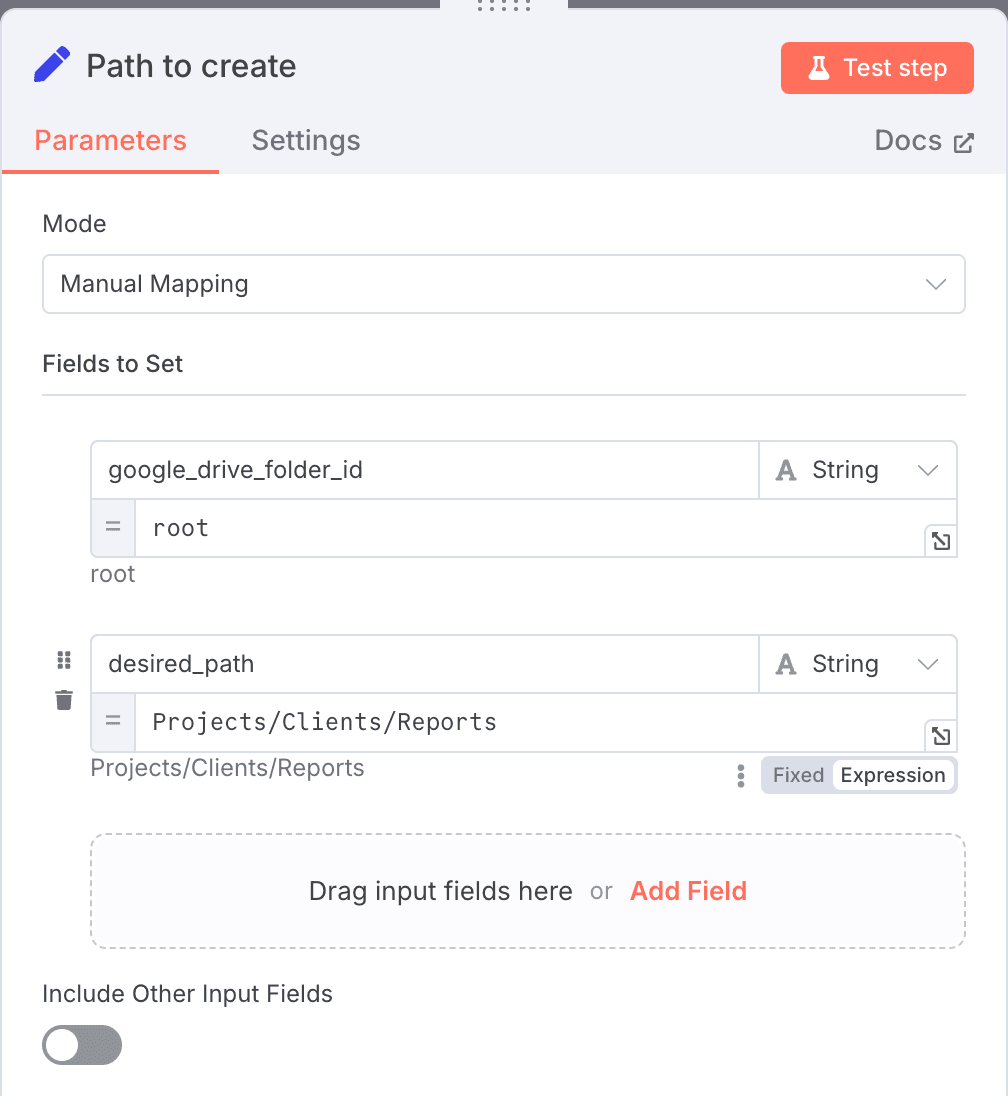This screenshot has height=1096, width=1008.
Task: Click the google_drive_folder_id name field
Action: (425, 470)
